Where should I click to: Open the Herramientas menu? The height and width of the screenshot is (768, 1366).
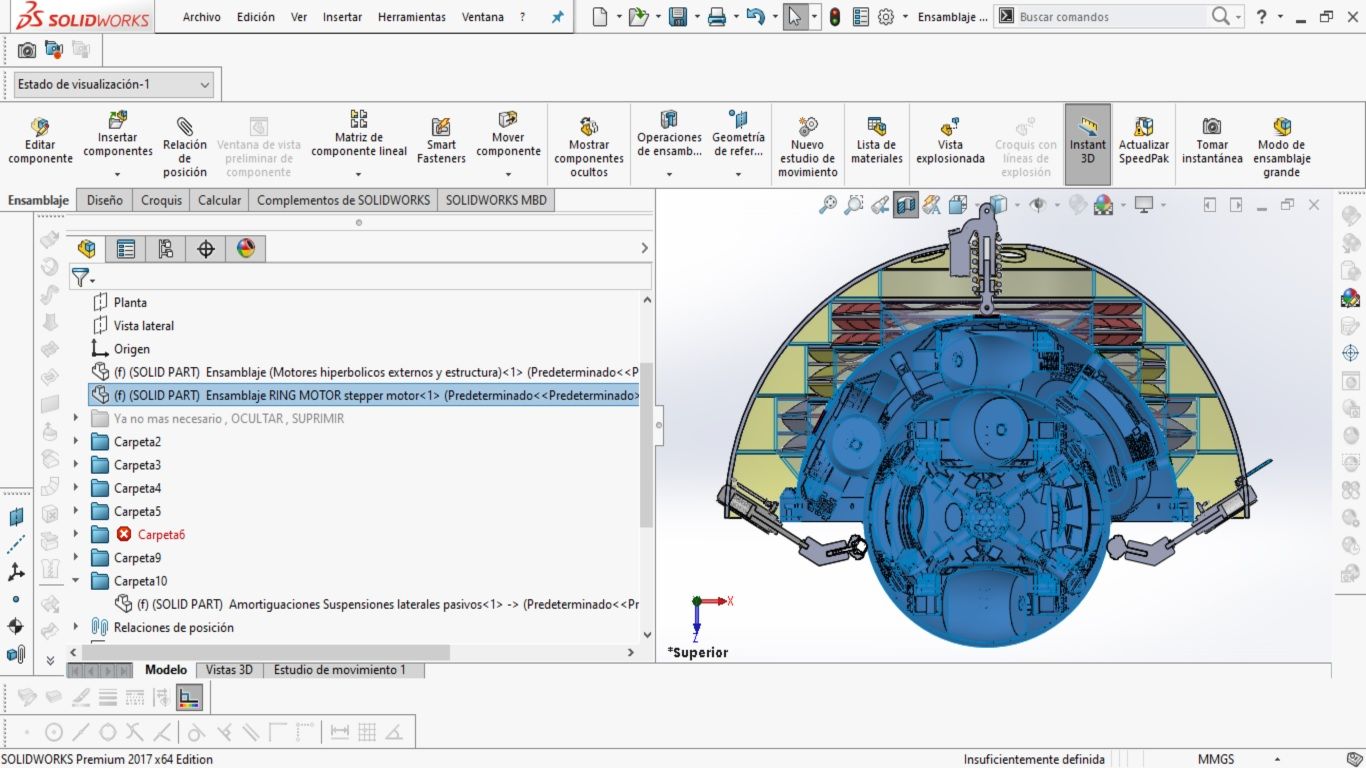(x=412, y=17)
